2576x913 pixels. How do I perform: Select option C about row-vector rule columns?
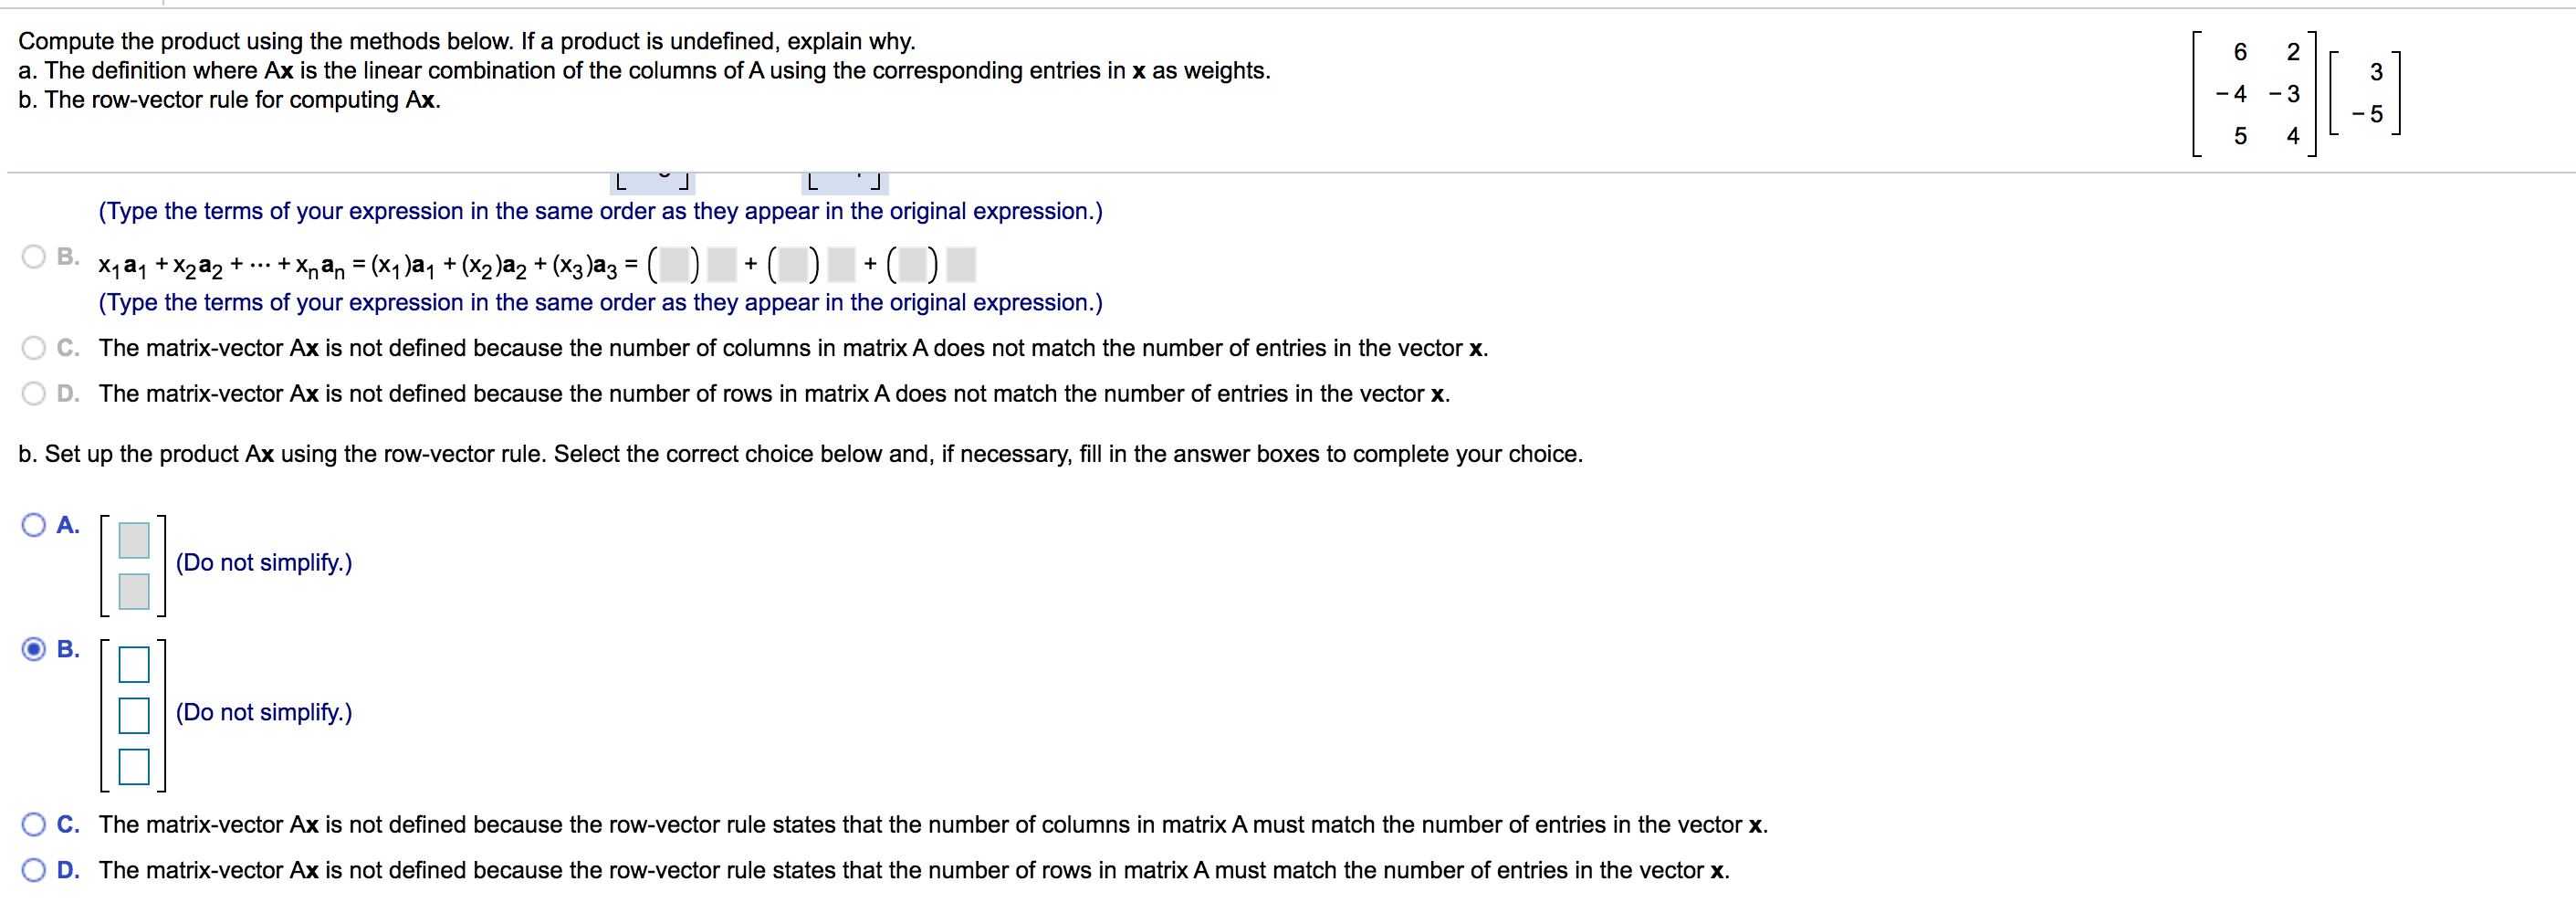(33, 824)
